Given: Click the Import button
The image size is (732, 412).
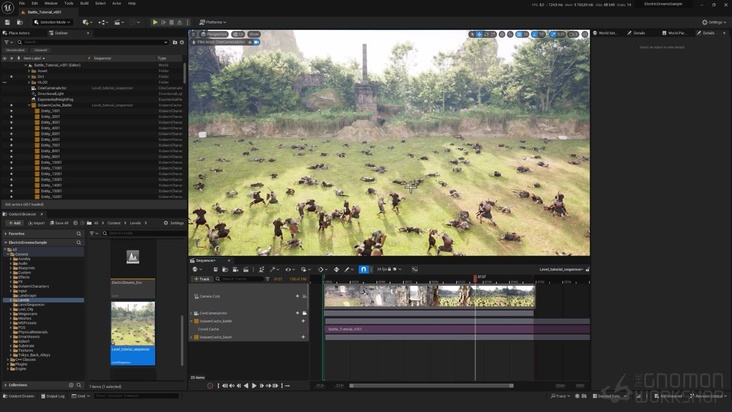Looking at the screenshot, I should (x=36, y=223).
